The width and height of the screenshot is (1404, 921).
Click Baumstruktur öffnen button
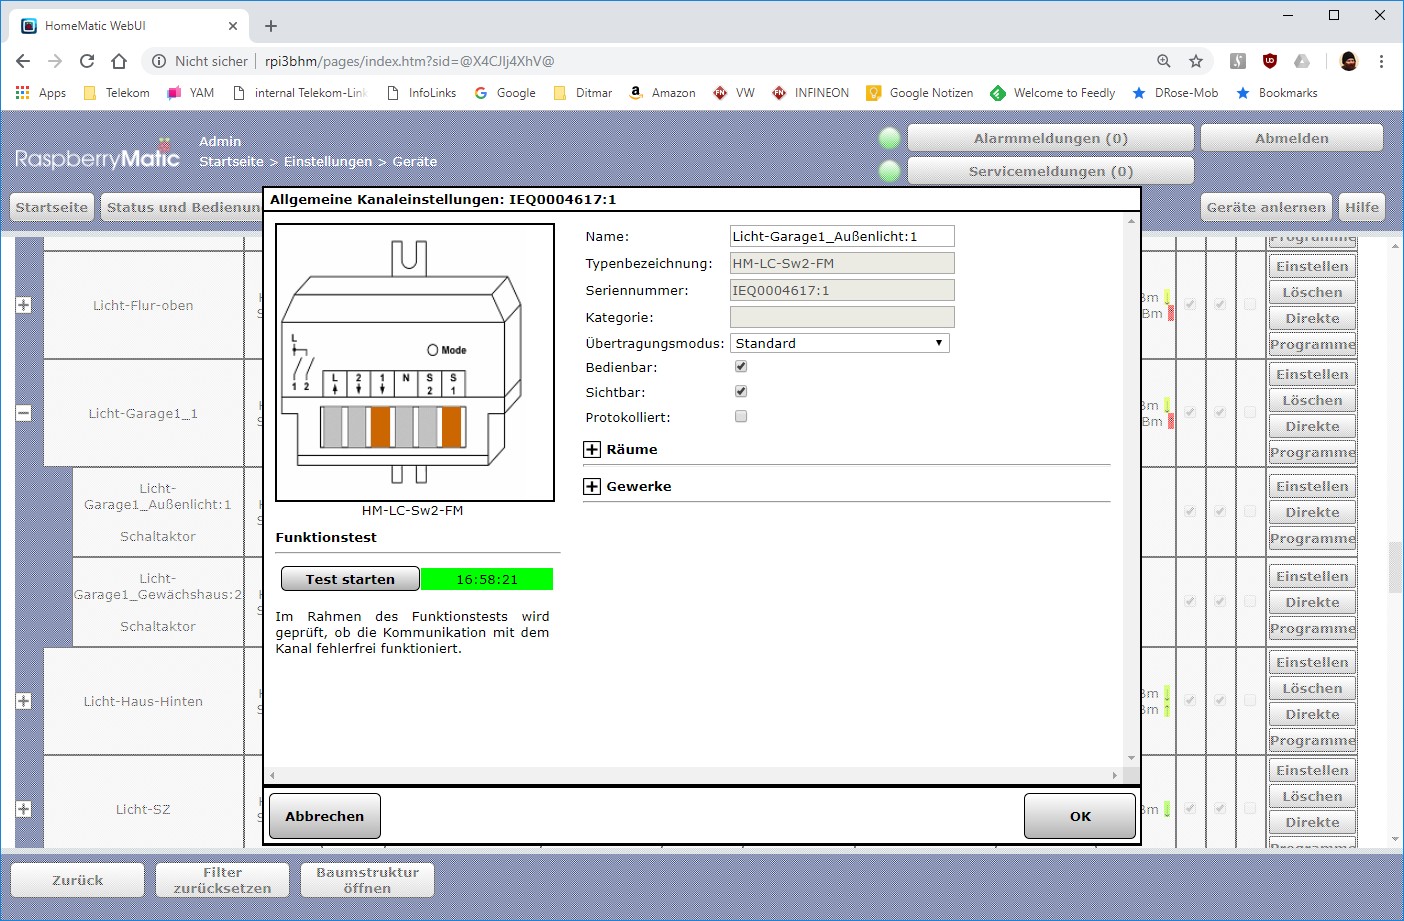tap(367, 880)
